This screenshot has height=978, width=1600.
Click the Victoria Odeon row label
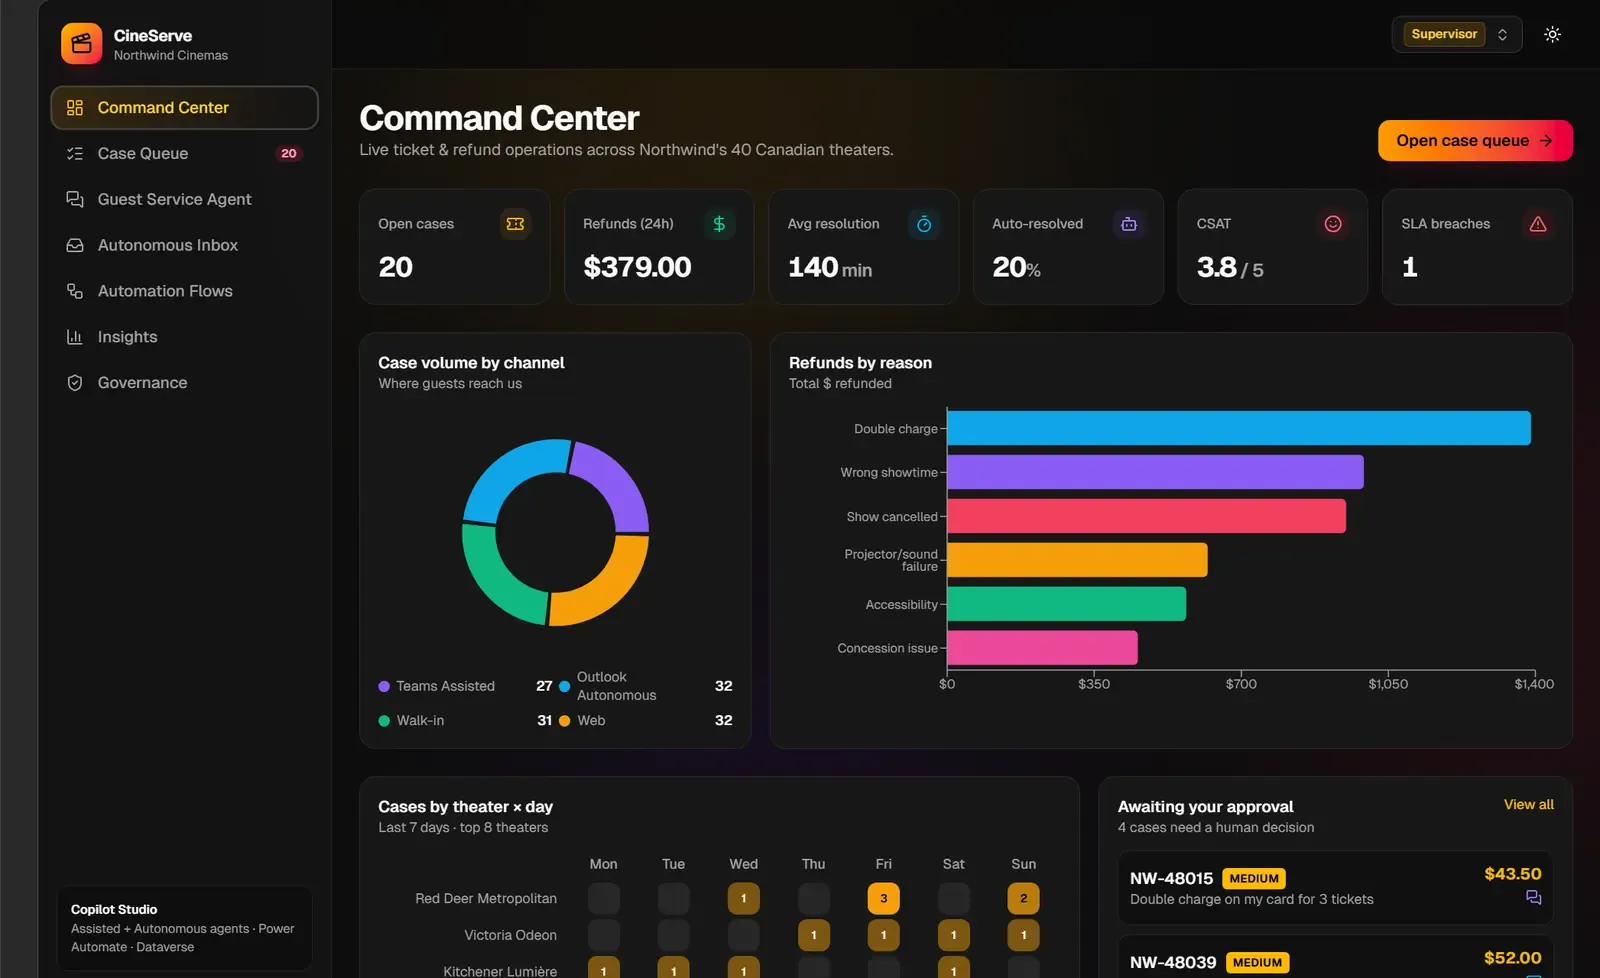point(510,935)
